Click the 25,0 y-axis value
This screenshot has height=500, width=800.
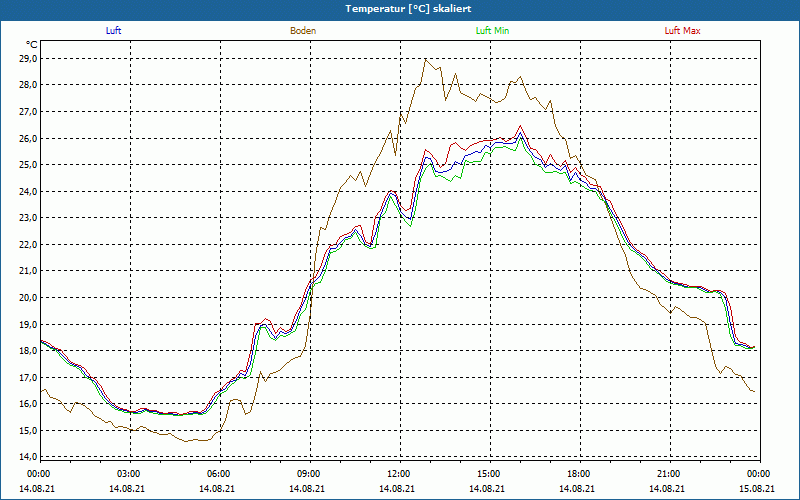click(x=29, y=164)
